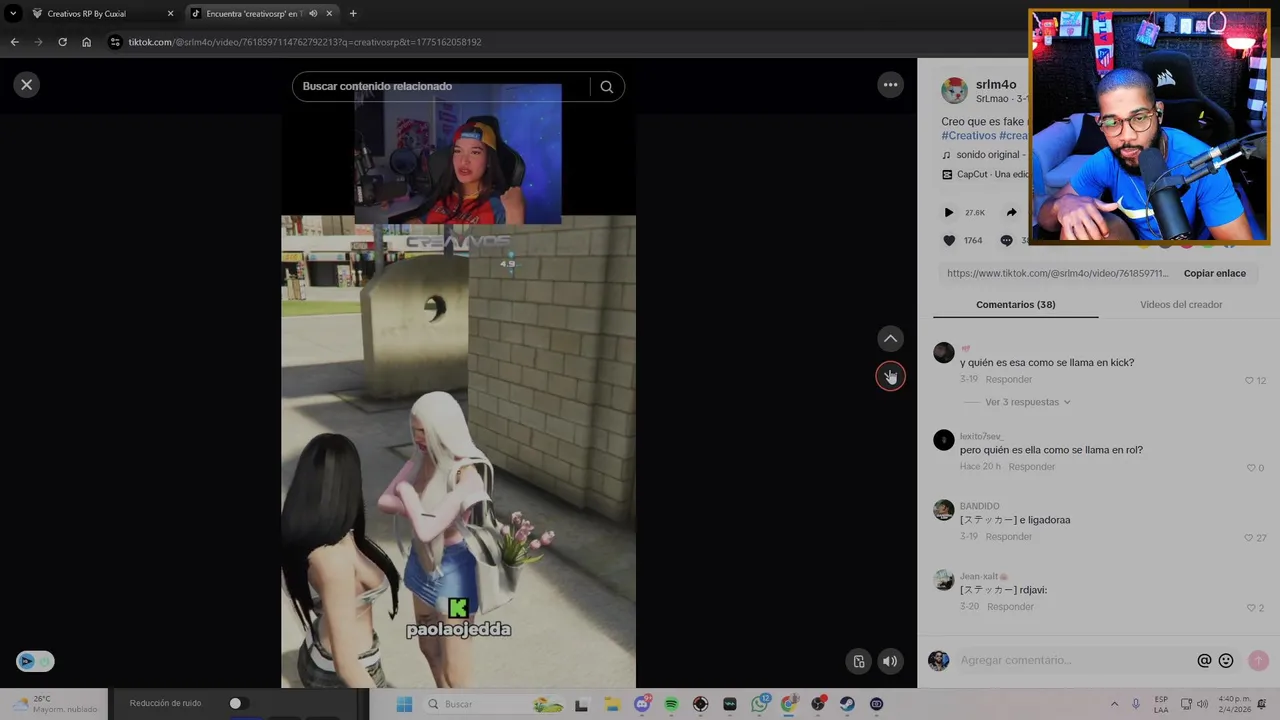Open ESP LAA language indicator

pos(1161,704)
